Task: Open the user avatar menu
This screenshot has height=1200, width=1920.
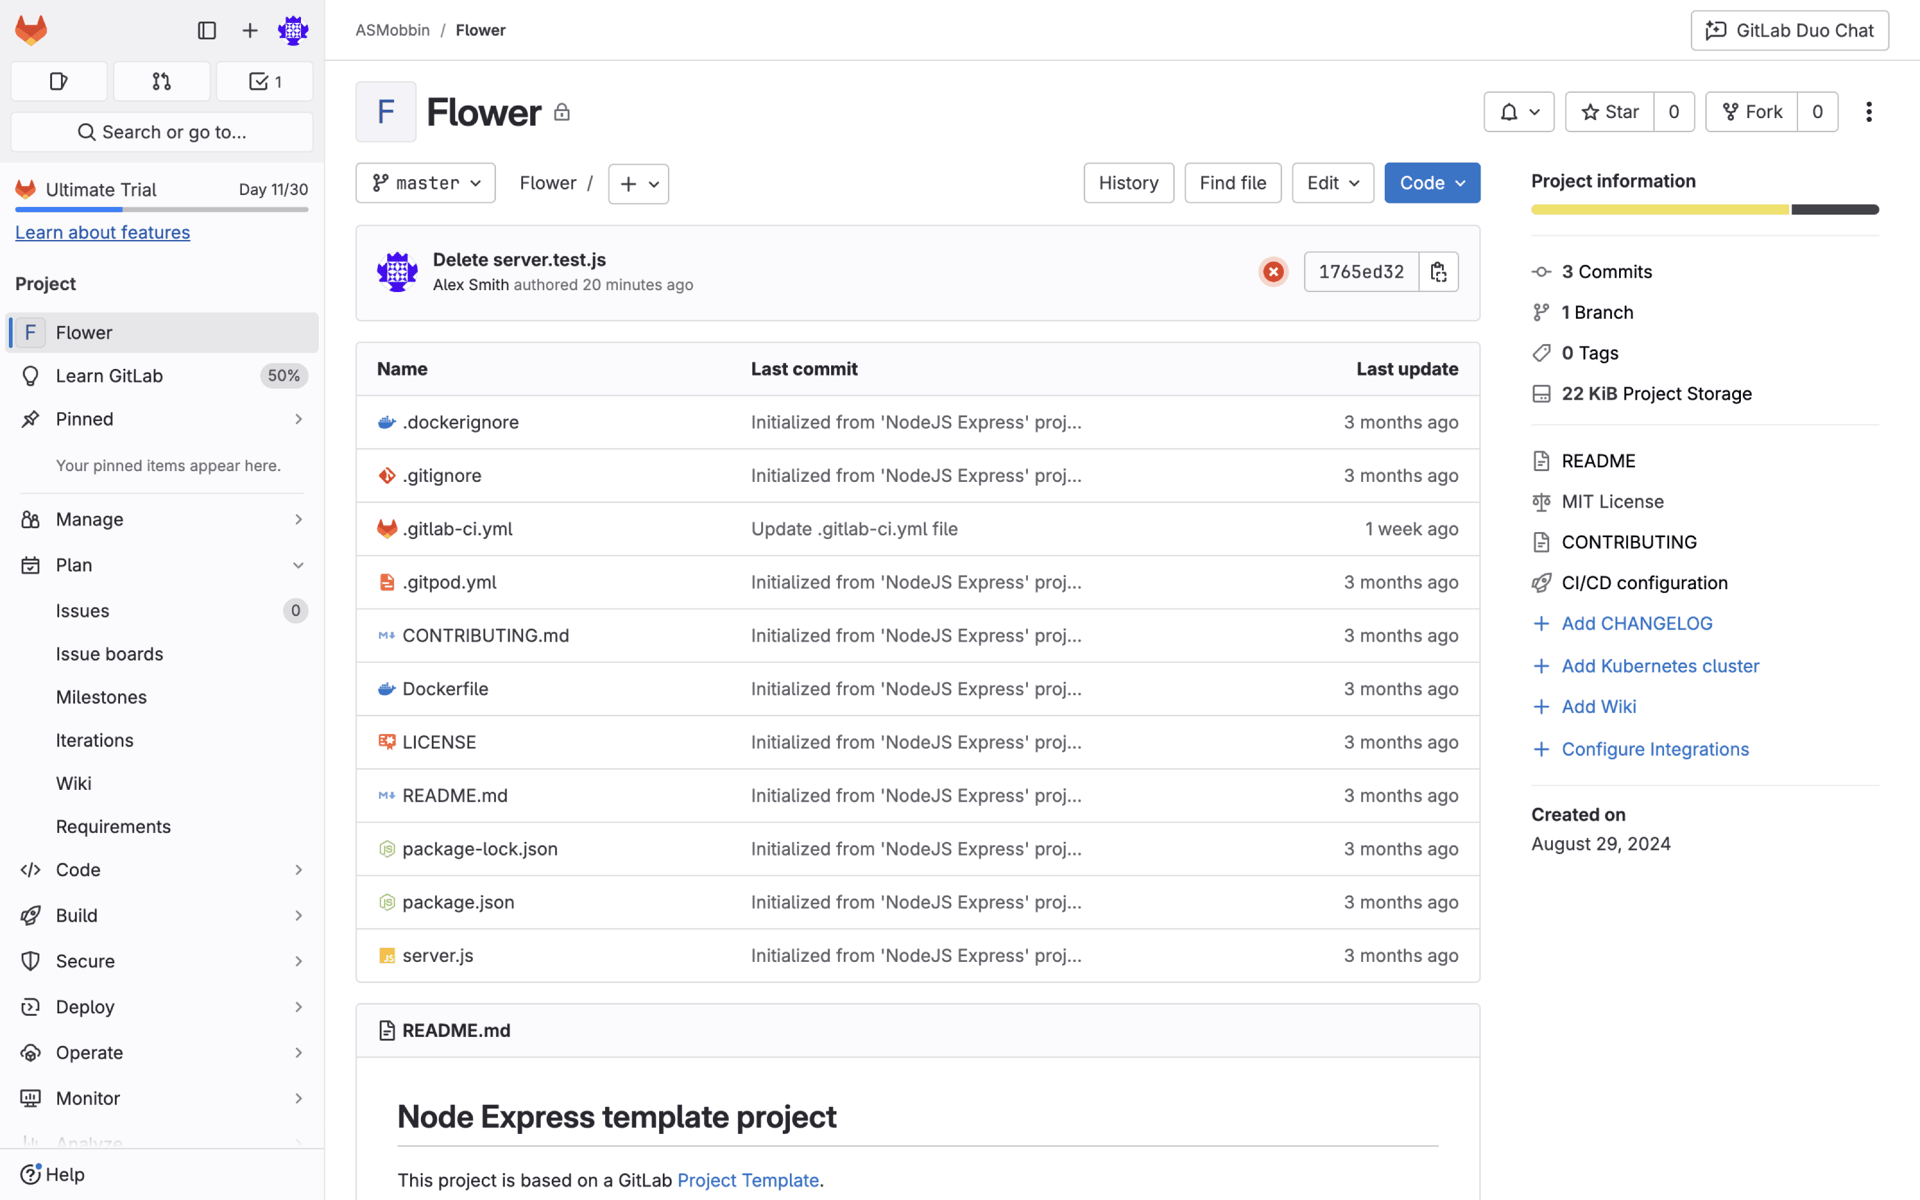Action: [293, 30]
